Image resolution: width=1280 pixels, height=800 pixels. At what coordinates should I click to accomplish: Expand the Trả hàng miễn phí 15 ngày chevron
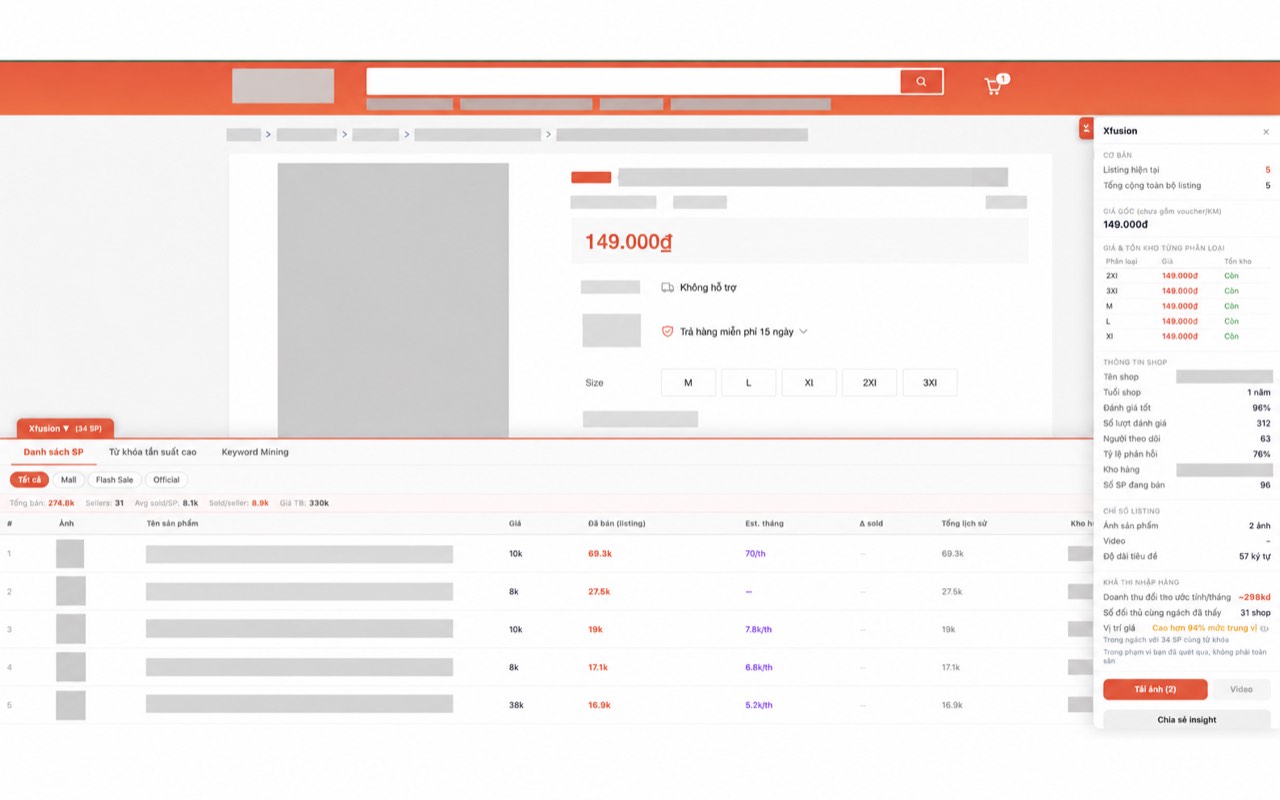click(802, 332)
